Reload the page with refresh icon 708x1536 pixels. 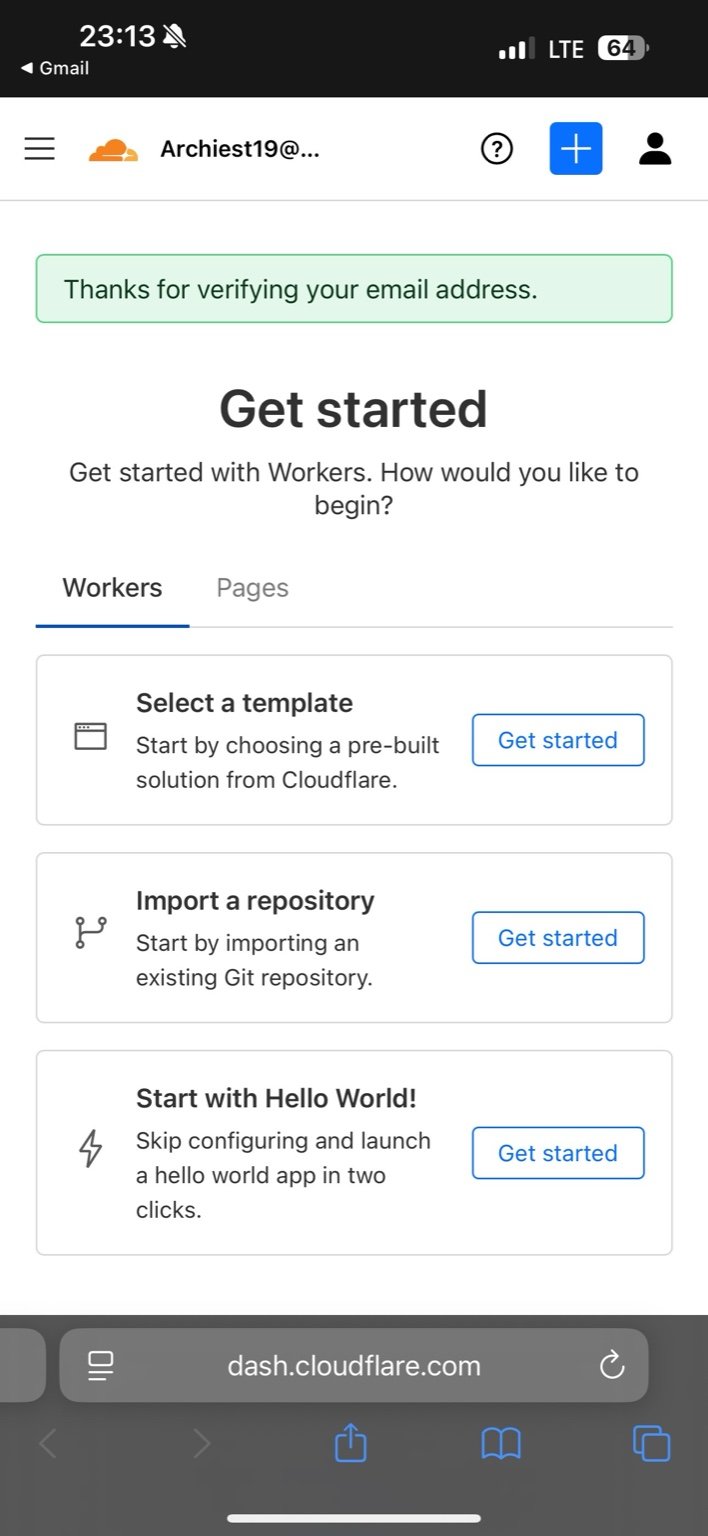[x=611, y=1365]
